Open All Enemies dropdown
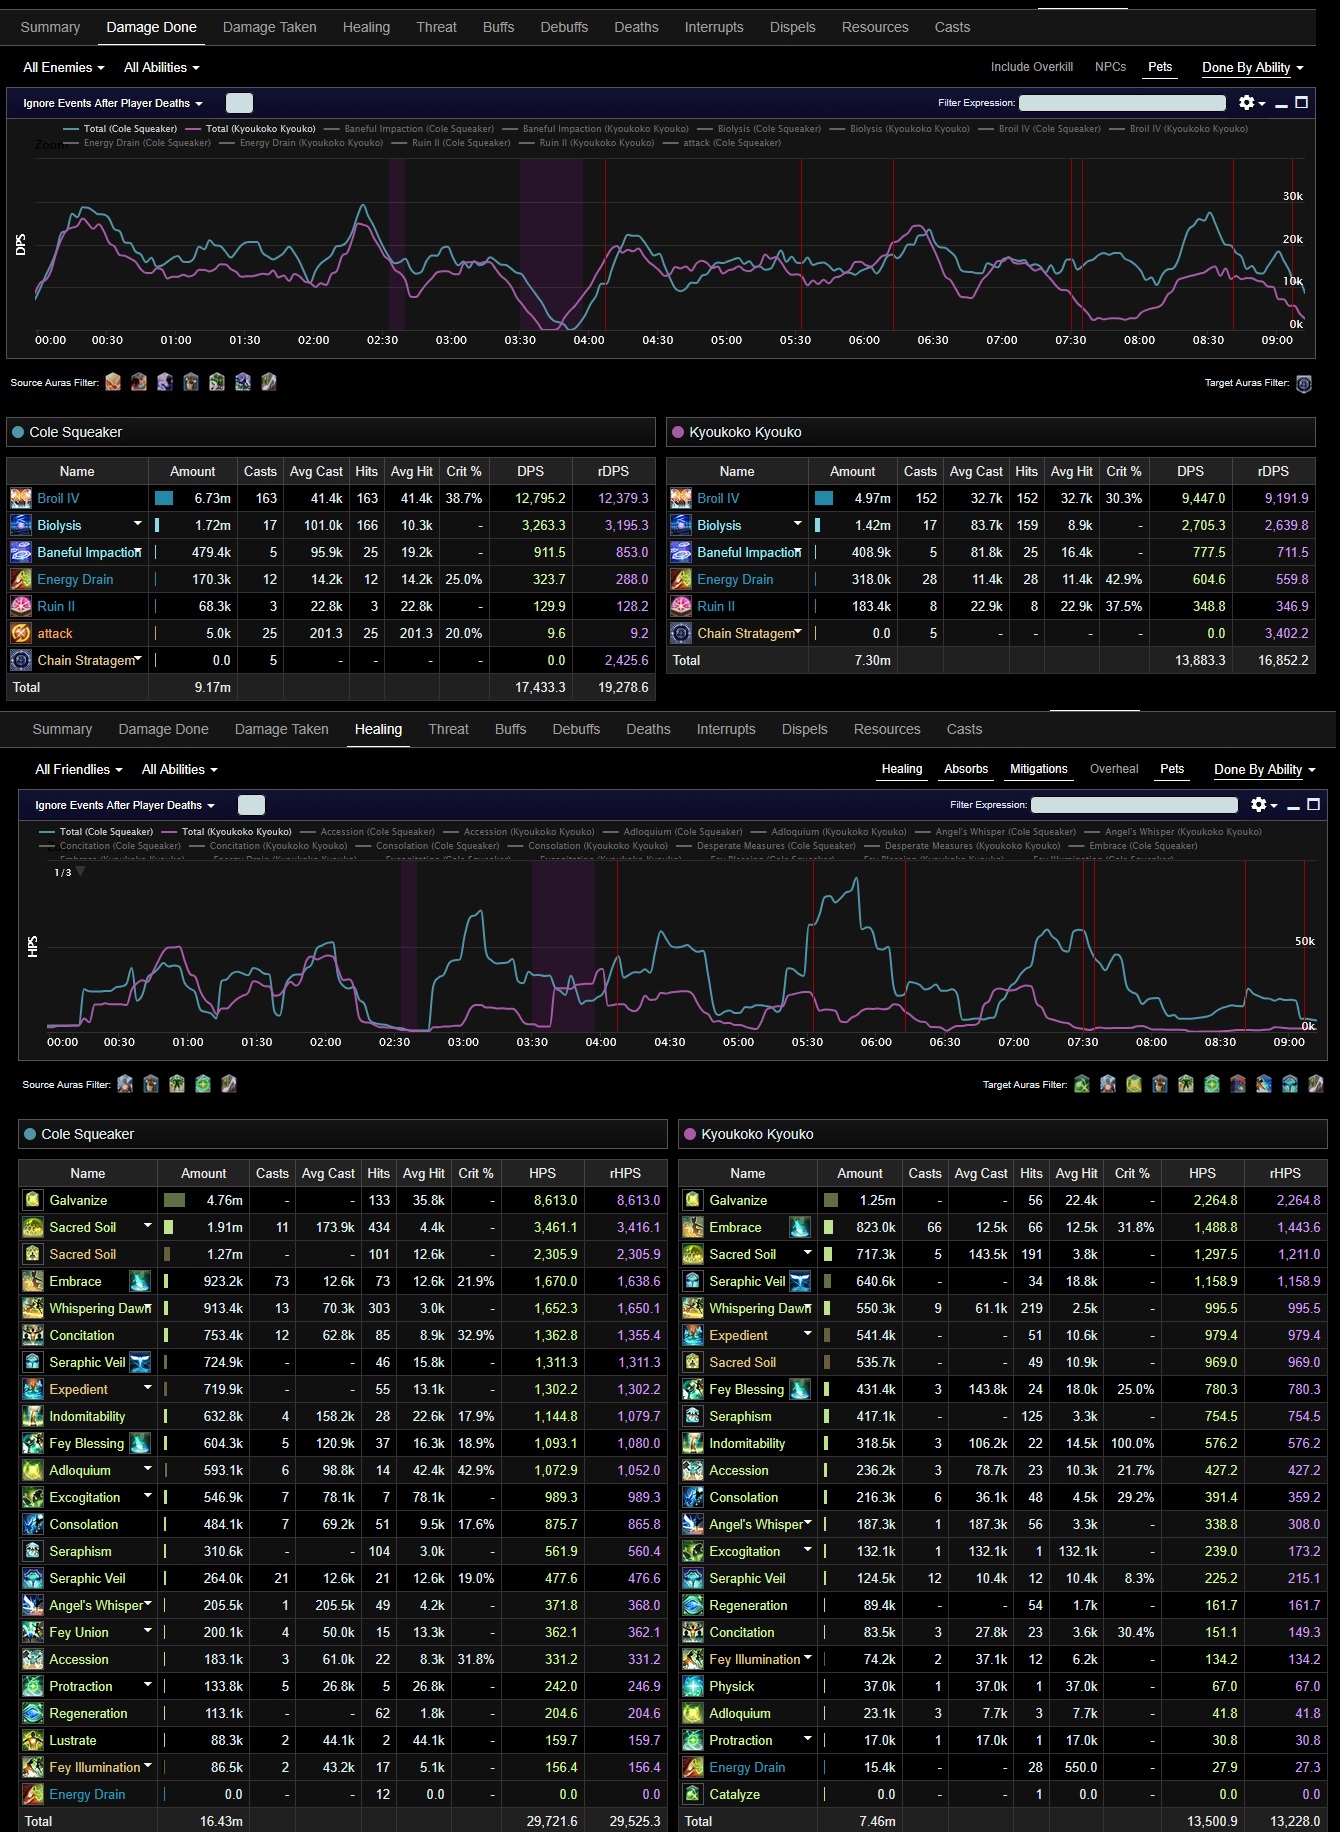1340x1832 pixels. tap(64, 67)
